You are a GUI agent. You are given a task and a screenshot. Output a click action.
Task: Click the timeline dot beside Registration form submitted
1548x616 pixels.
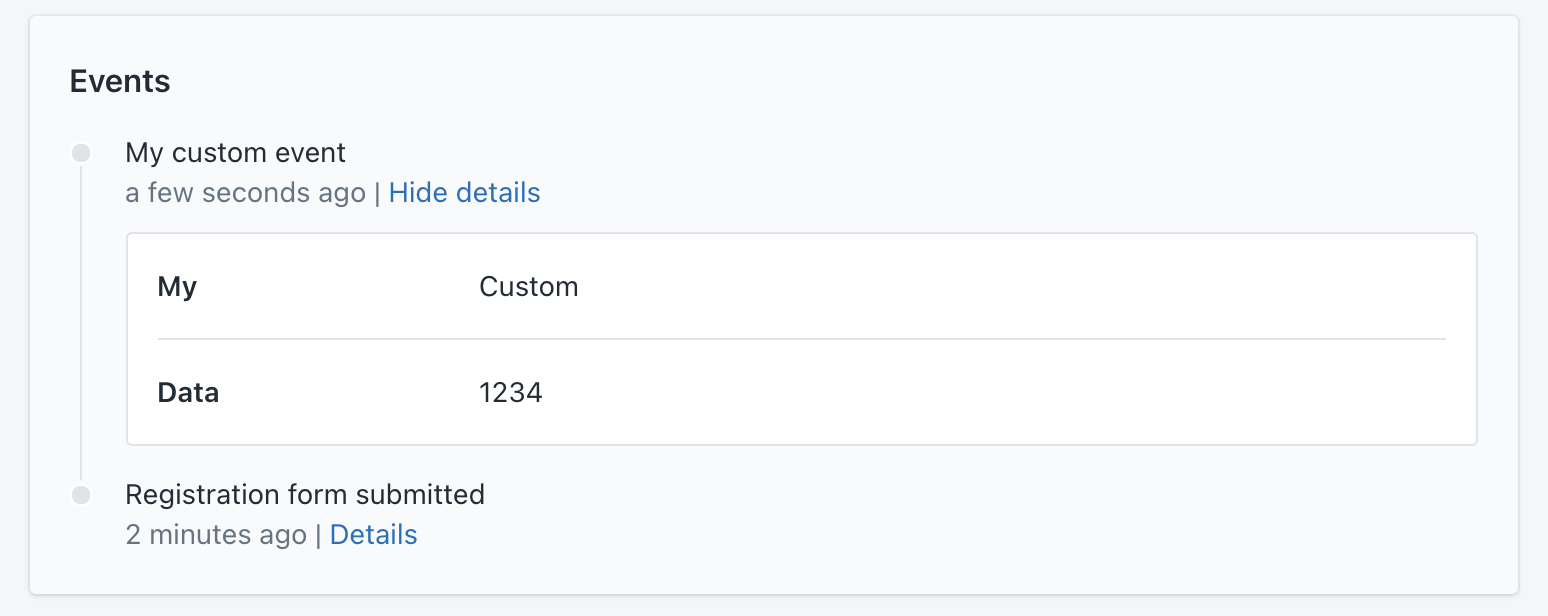(x=80, y=494)
